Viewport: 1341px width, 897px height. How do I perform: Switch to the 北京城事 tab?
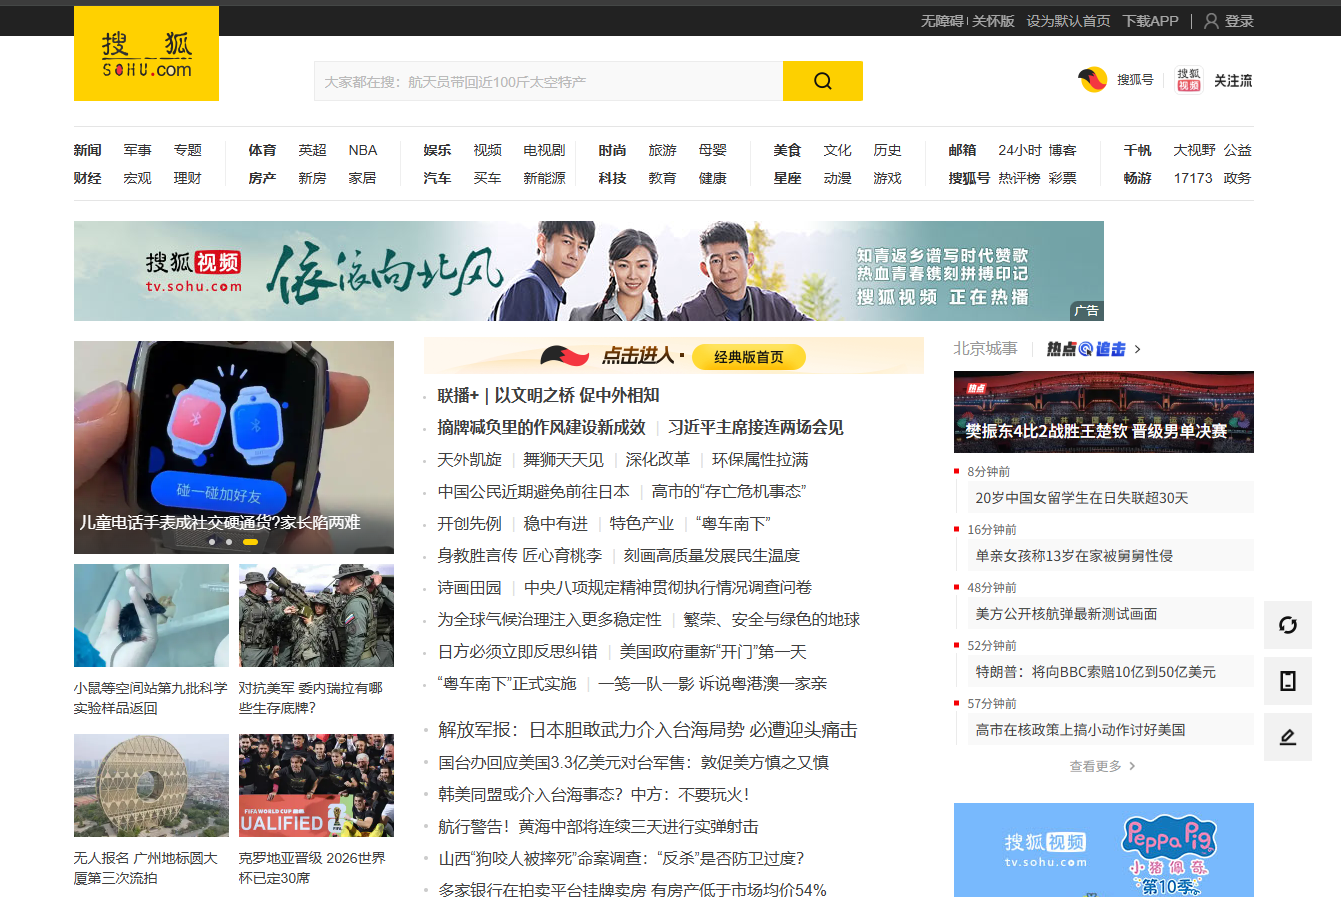click(x=985, y=349)
